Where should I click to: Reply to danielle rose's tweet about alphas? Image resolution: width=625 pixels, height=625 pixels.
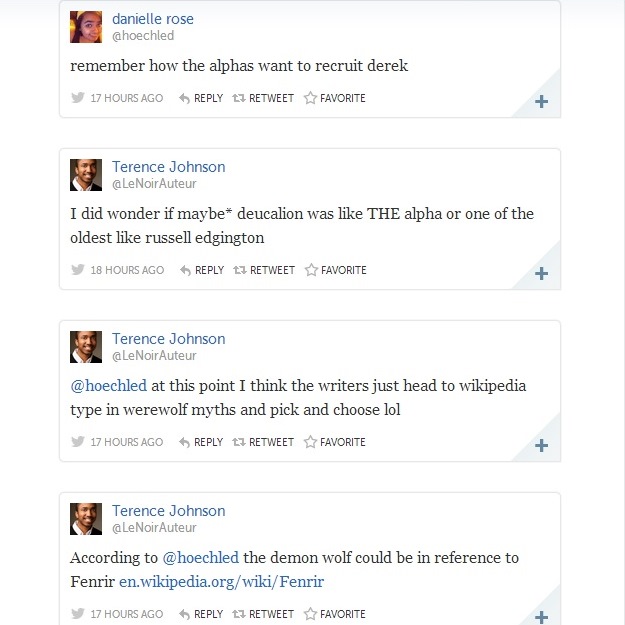(201, 98)
